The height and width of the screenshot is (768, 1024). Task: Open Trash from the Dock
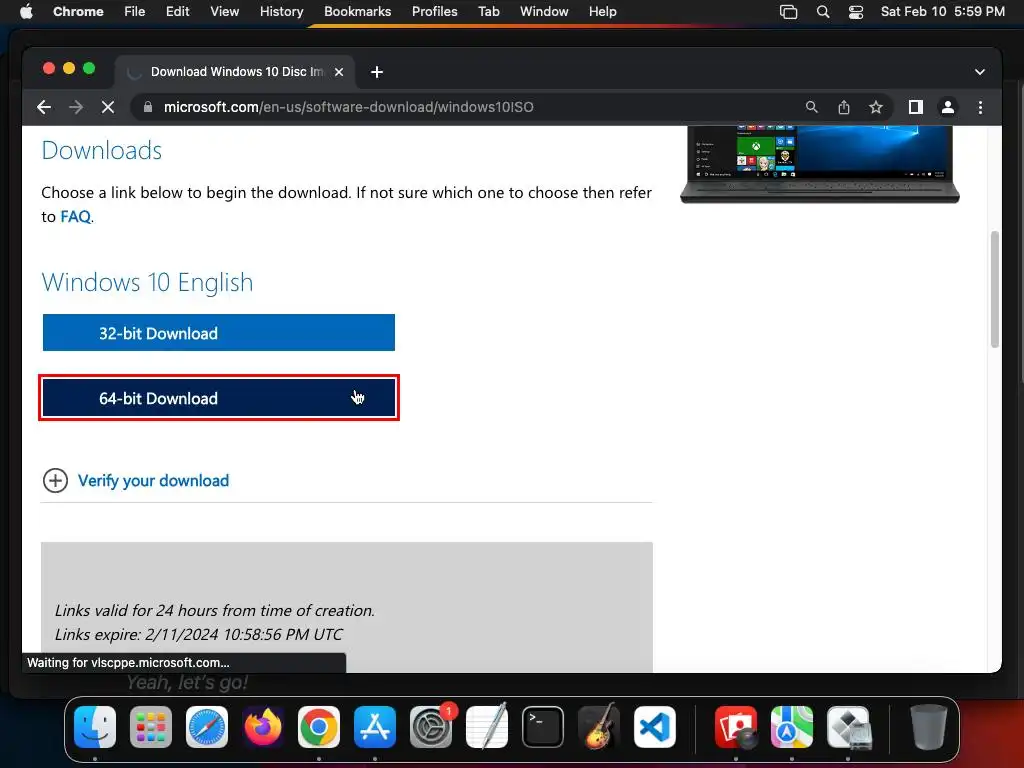pos(928,727)
